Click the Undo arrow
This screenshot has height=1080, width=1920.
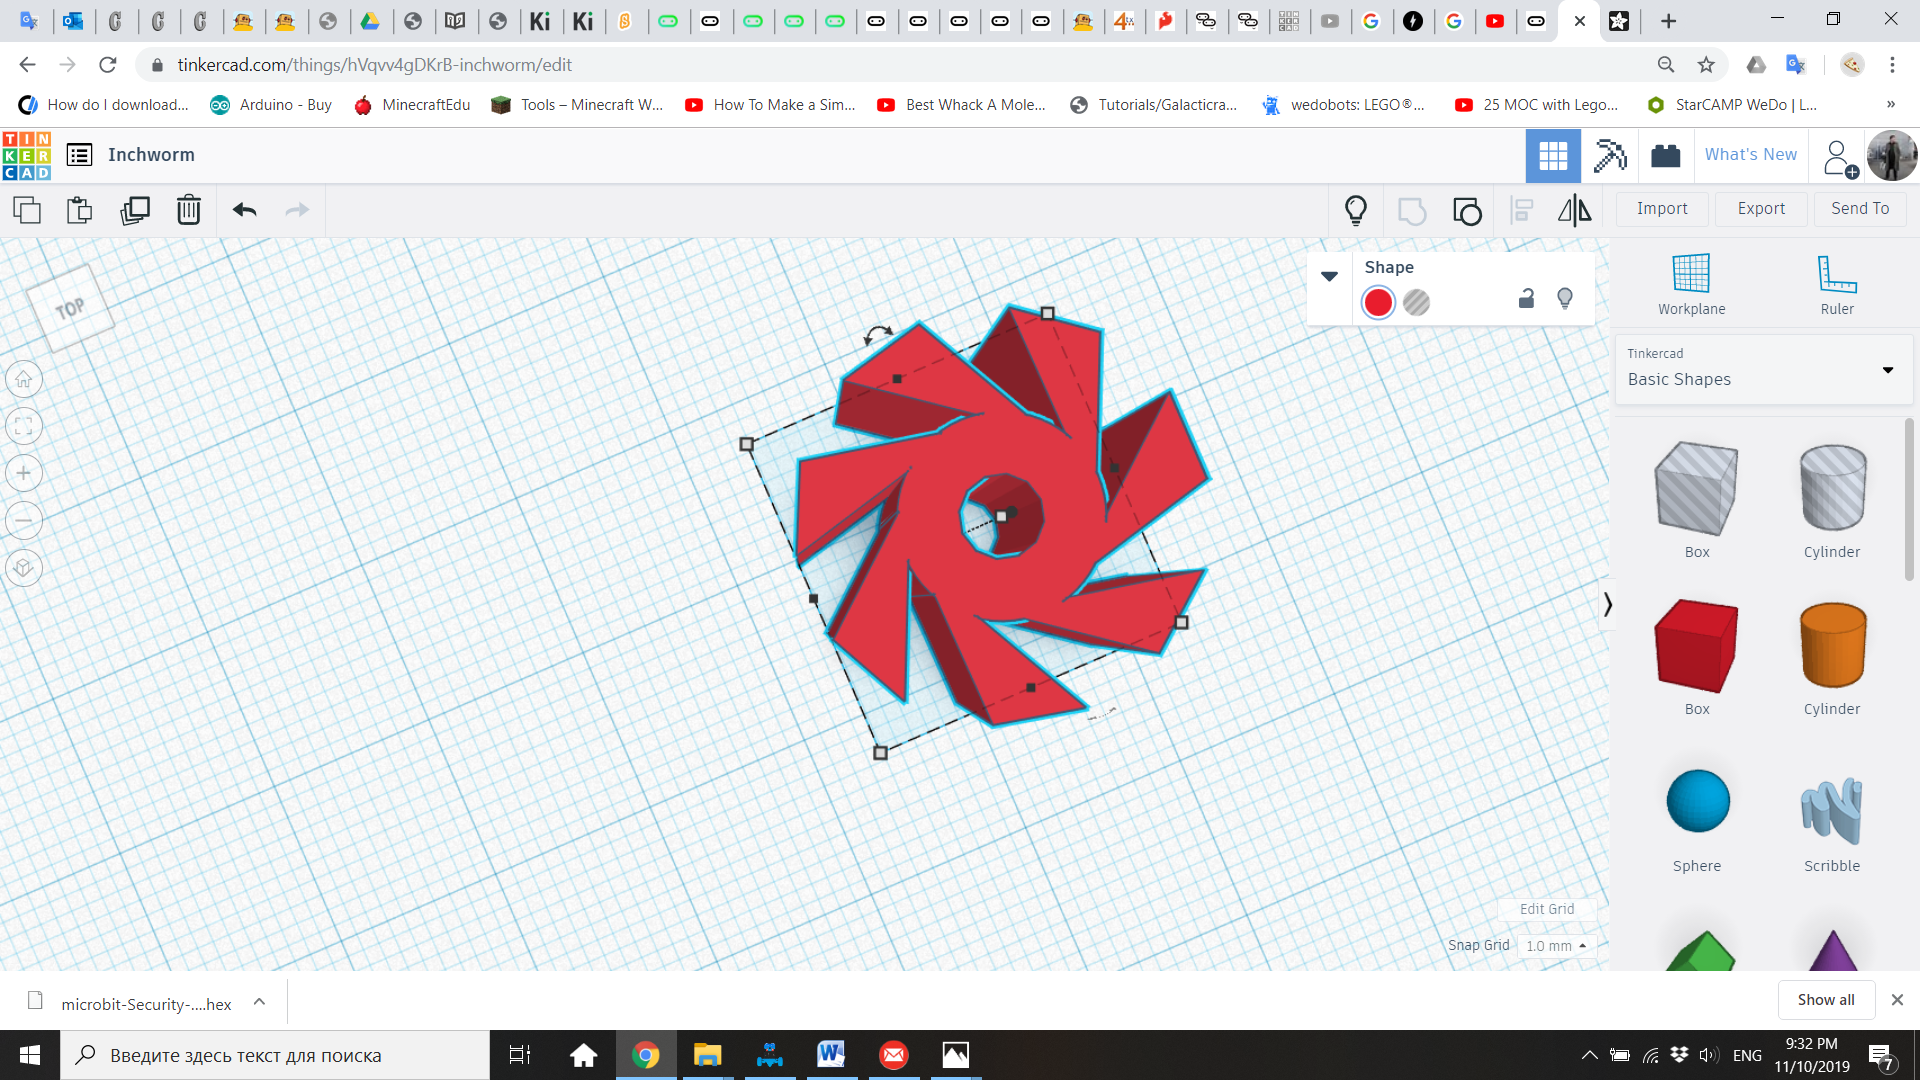[244, 210]
